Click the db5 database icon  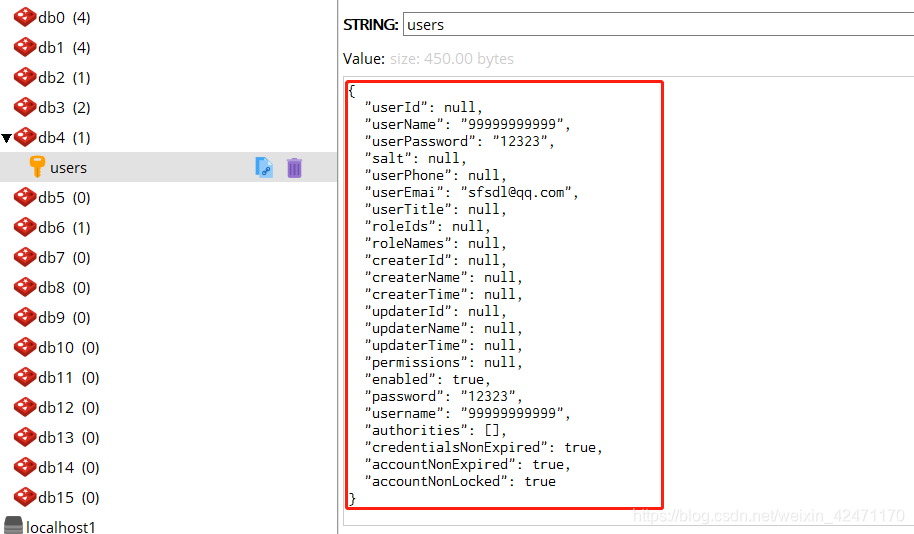tap(25, 197)
